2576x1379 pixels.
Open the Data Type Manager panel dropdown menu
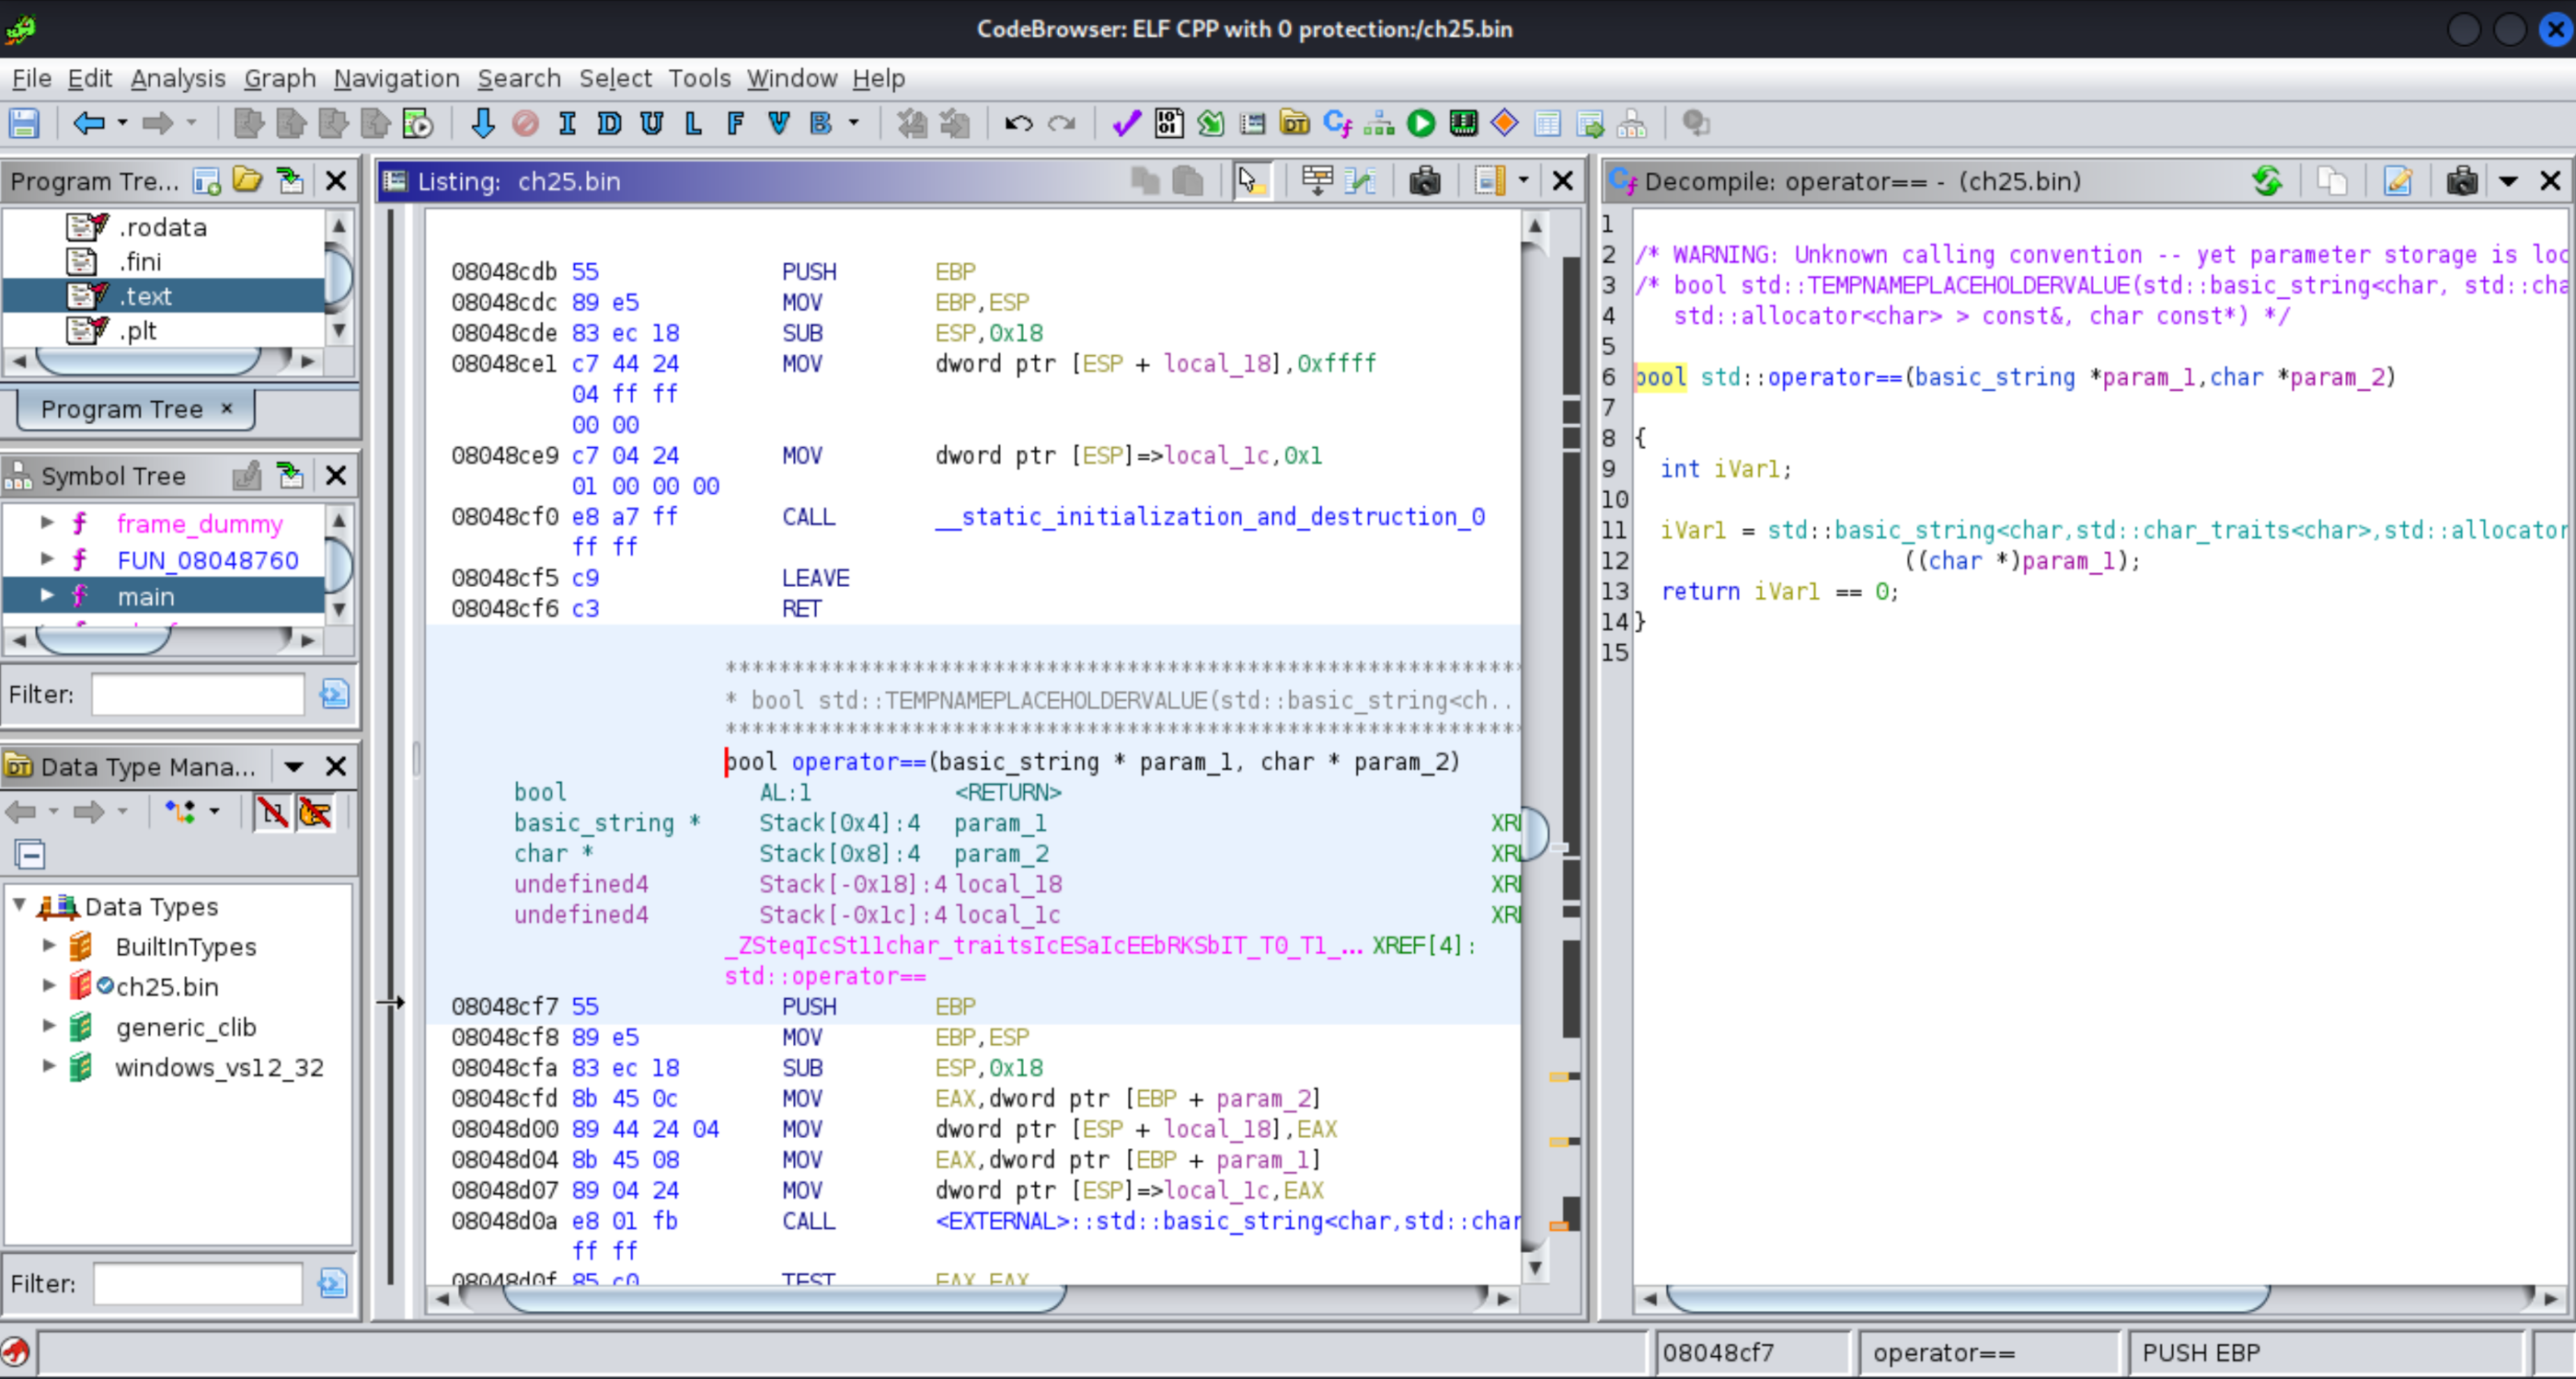pos(293,767)
